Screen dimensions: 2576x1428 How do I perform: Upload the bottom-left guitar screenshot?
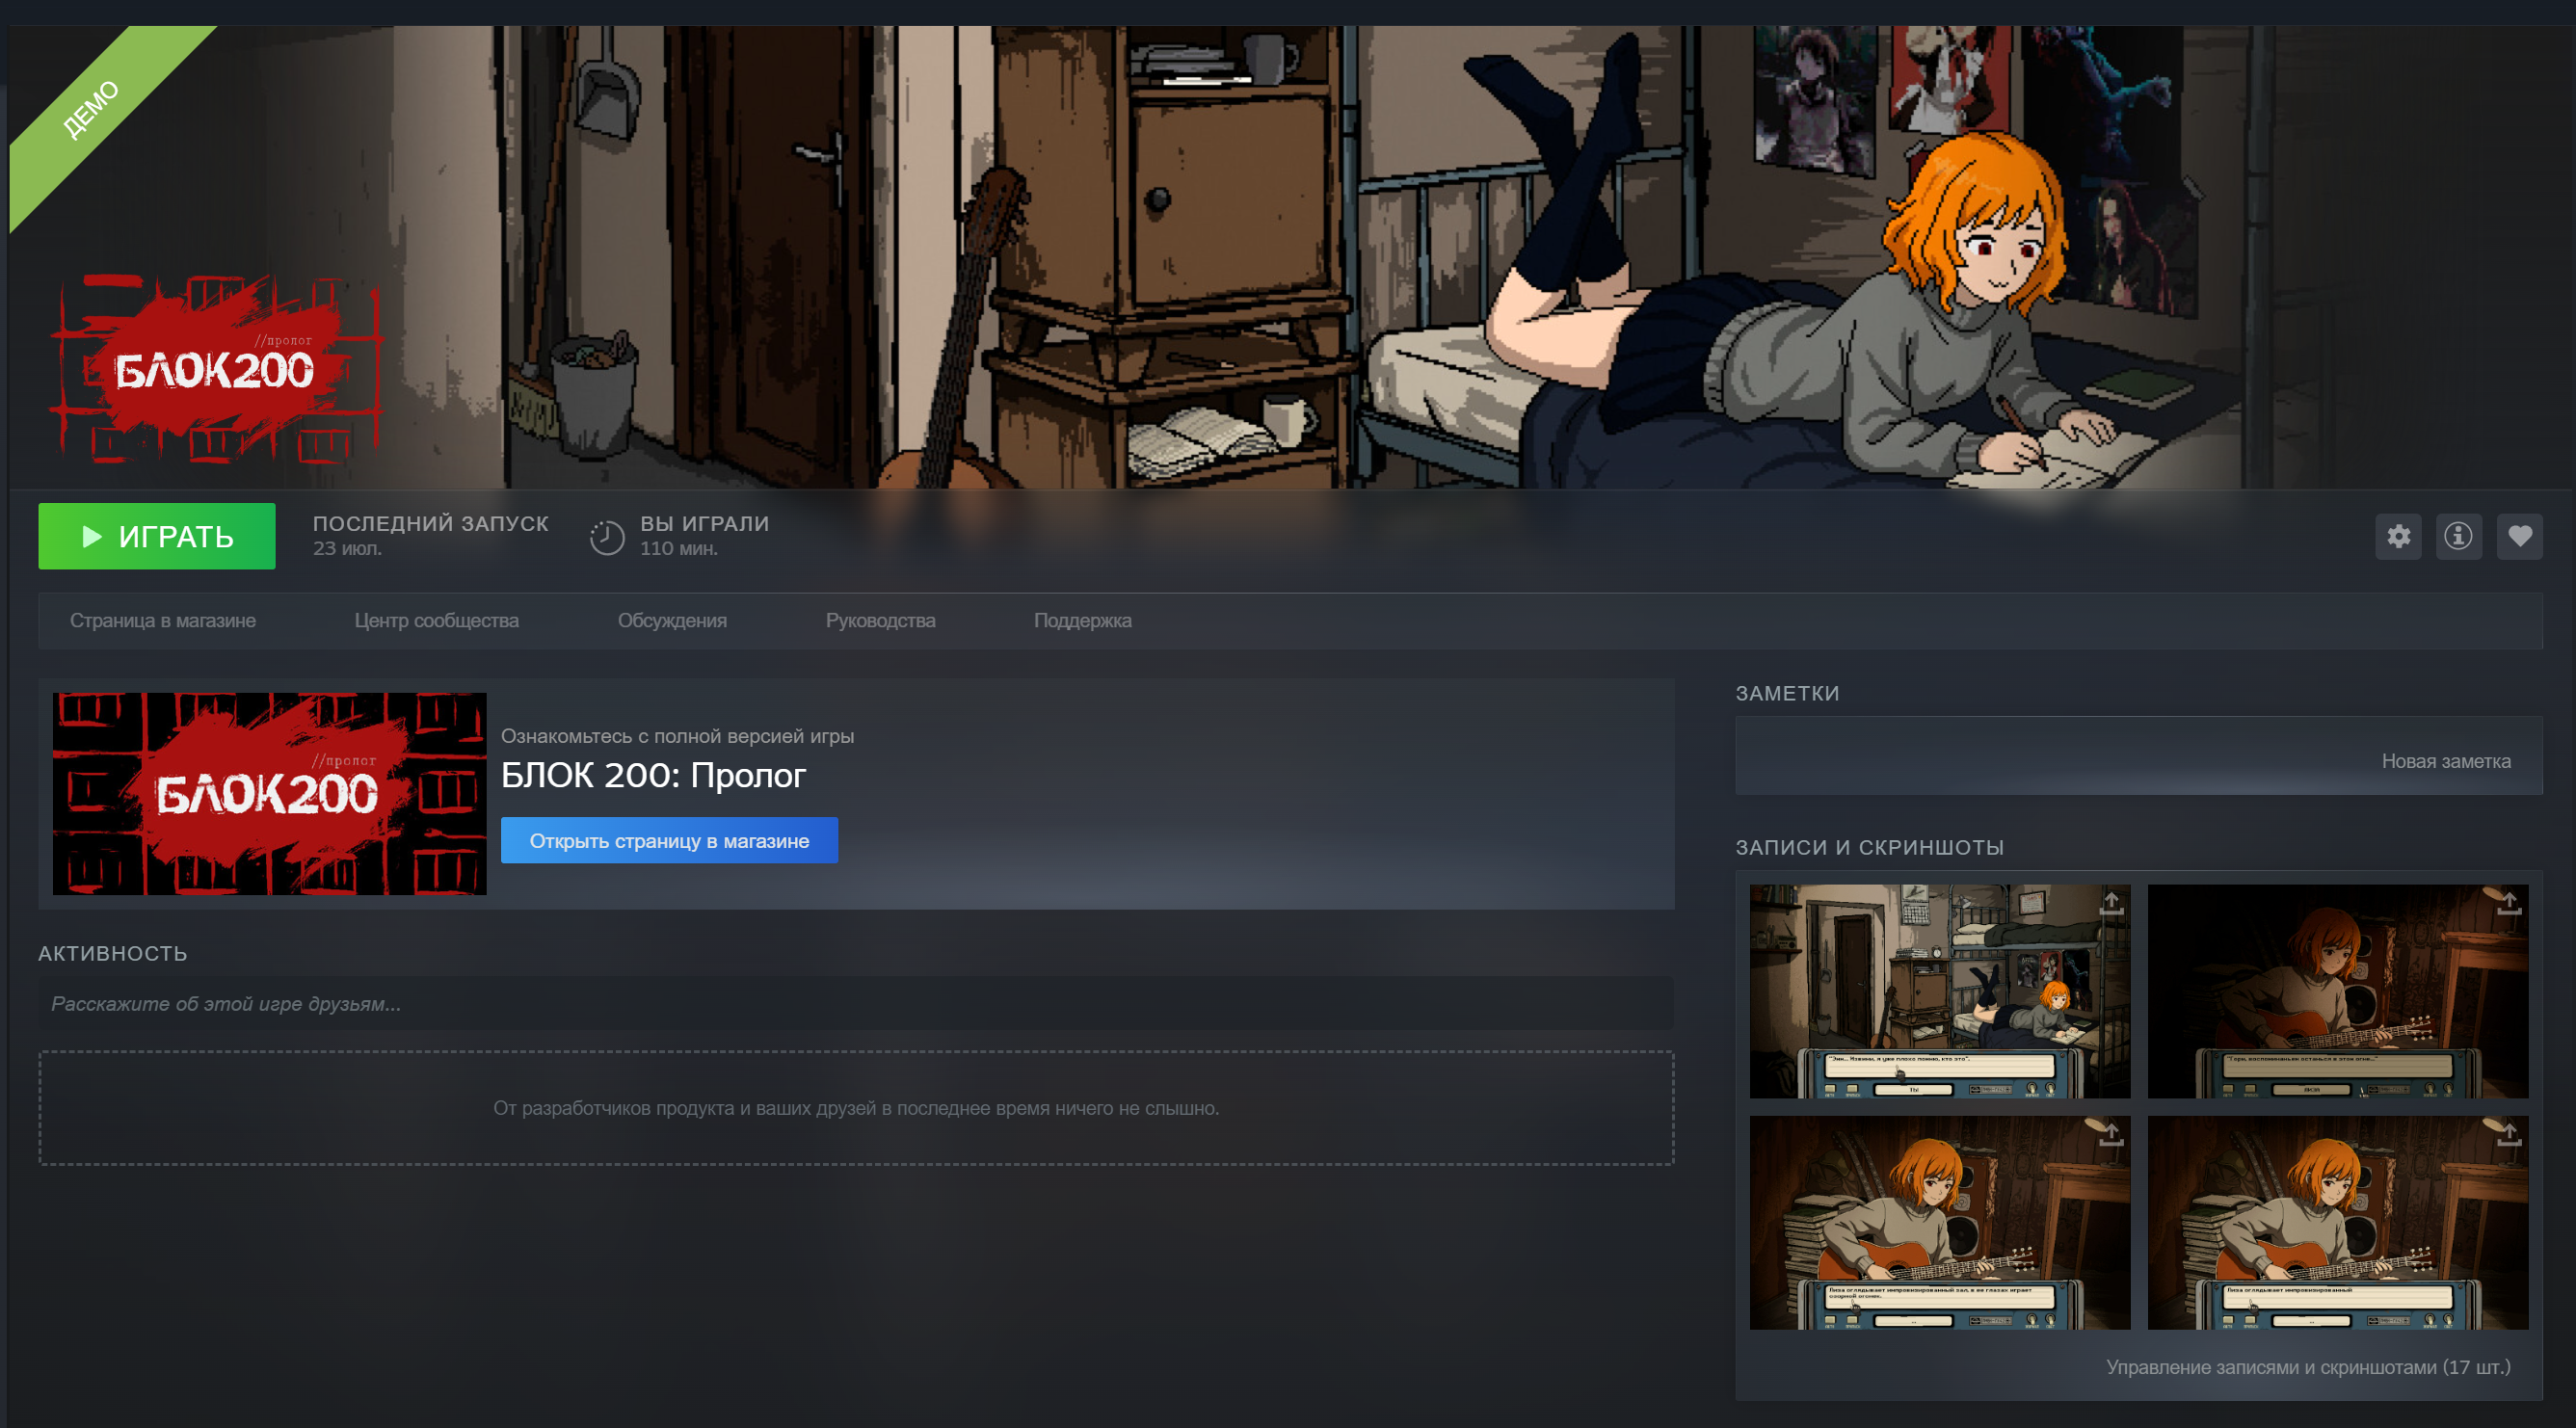[x=2111, y=1135]
